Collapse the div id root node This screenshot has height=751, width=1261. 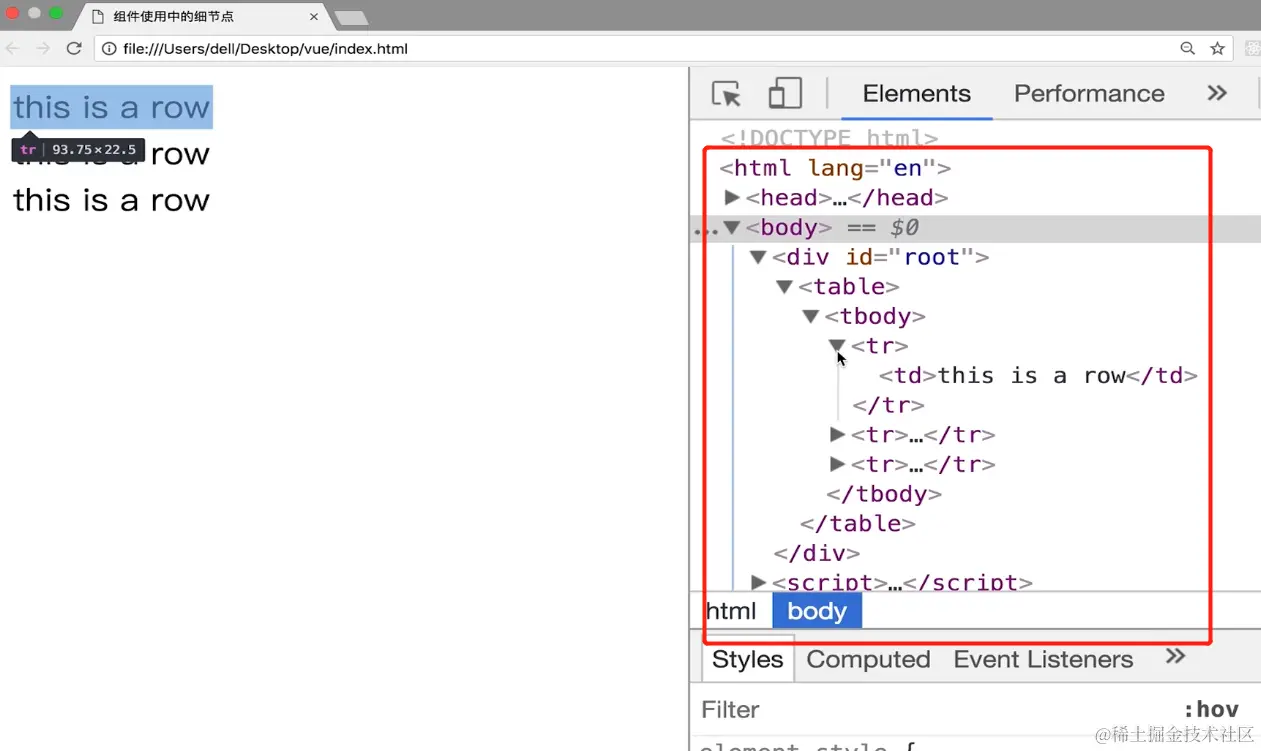(x=758, y=257)
